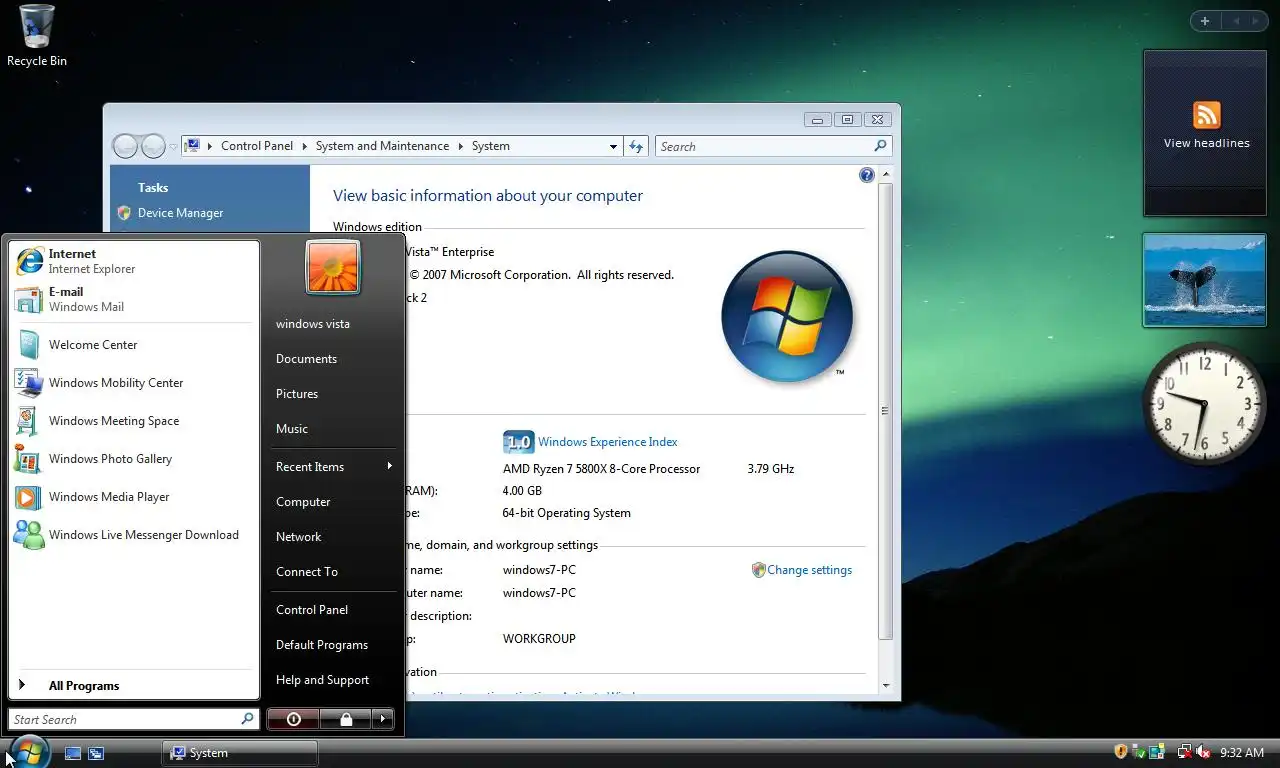Go back using the Back navigation button
This screenshot has height=768, width=1280.
tap(125, 146)
